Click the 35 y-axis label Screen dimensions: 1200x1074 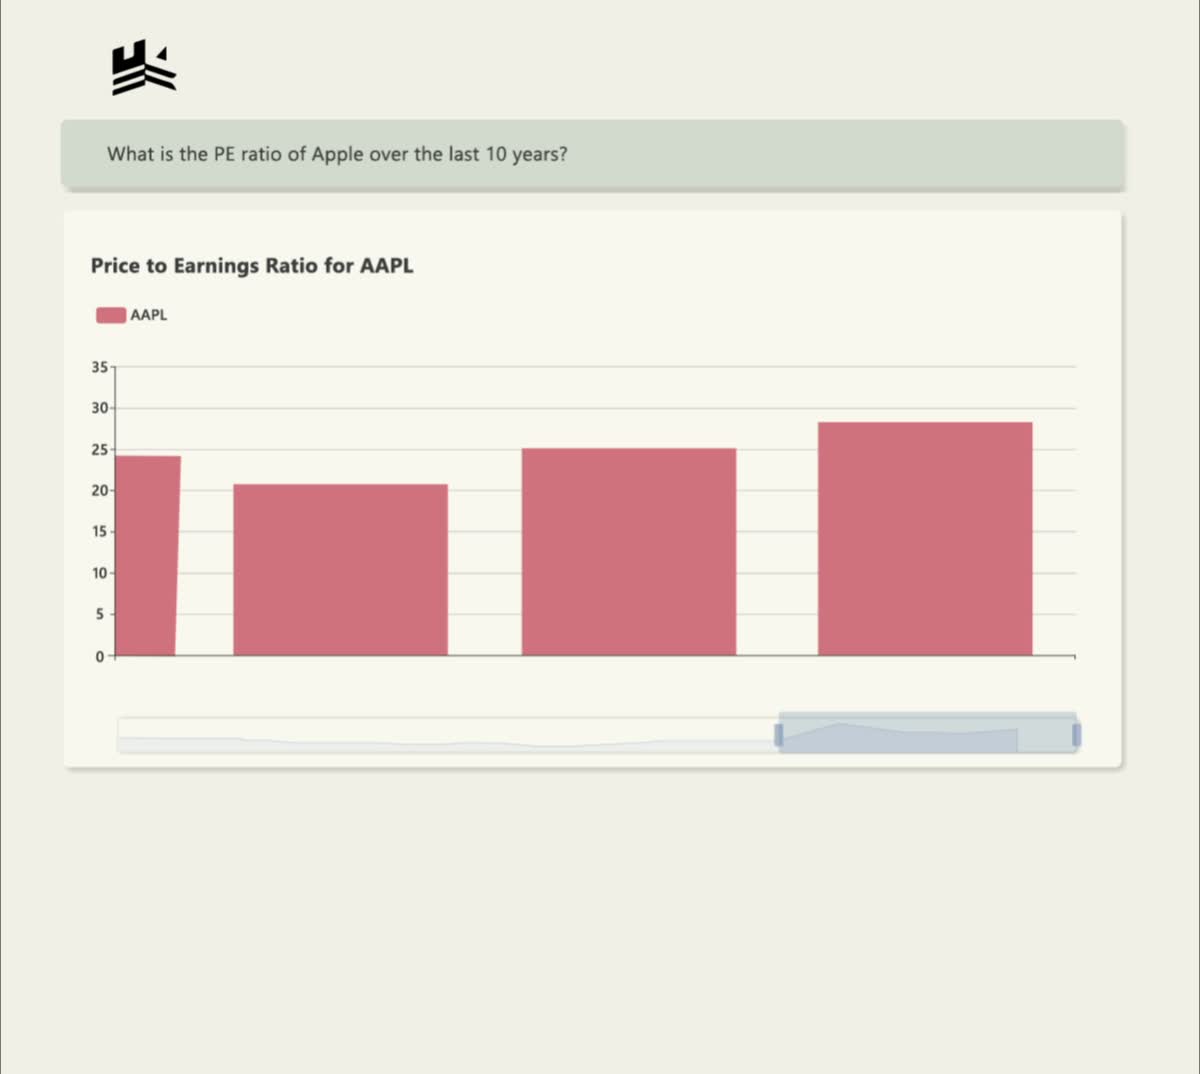99,367
